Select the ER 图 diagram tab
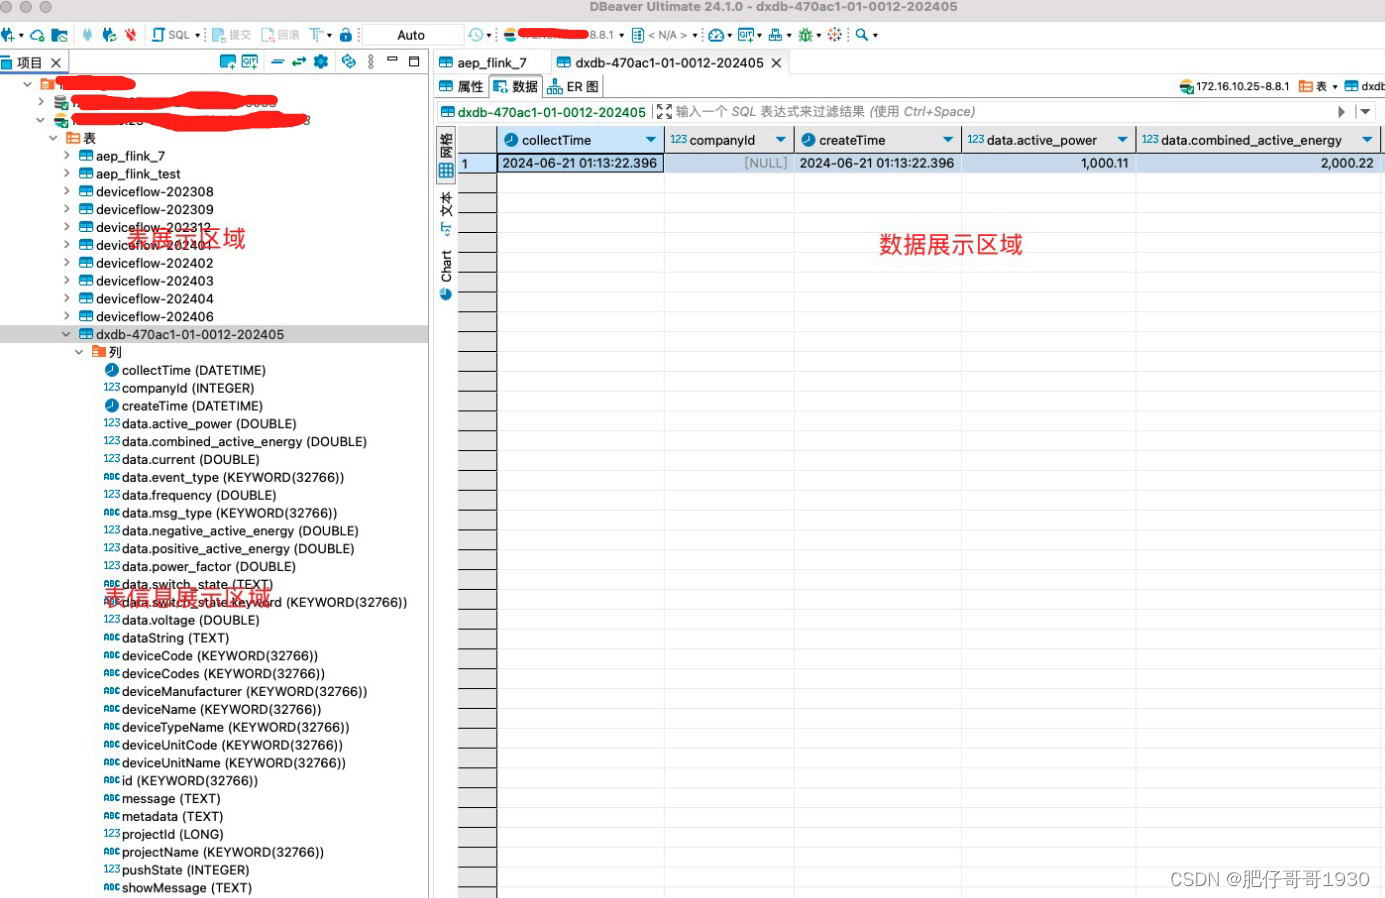The image size is (1385, 898). (x=573, y=87)
